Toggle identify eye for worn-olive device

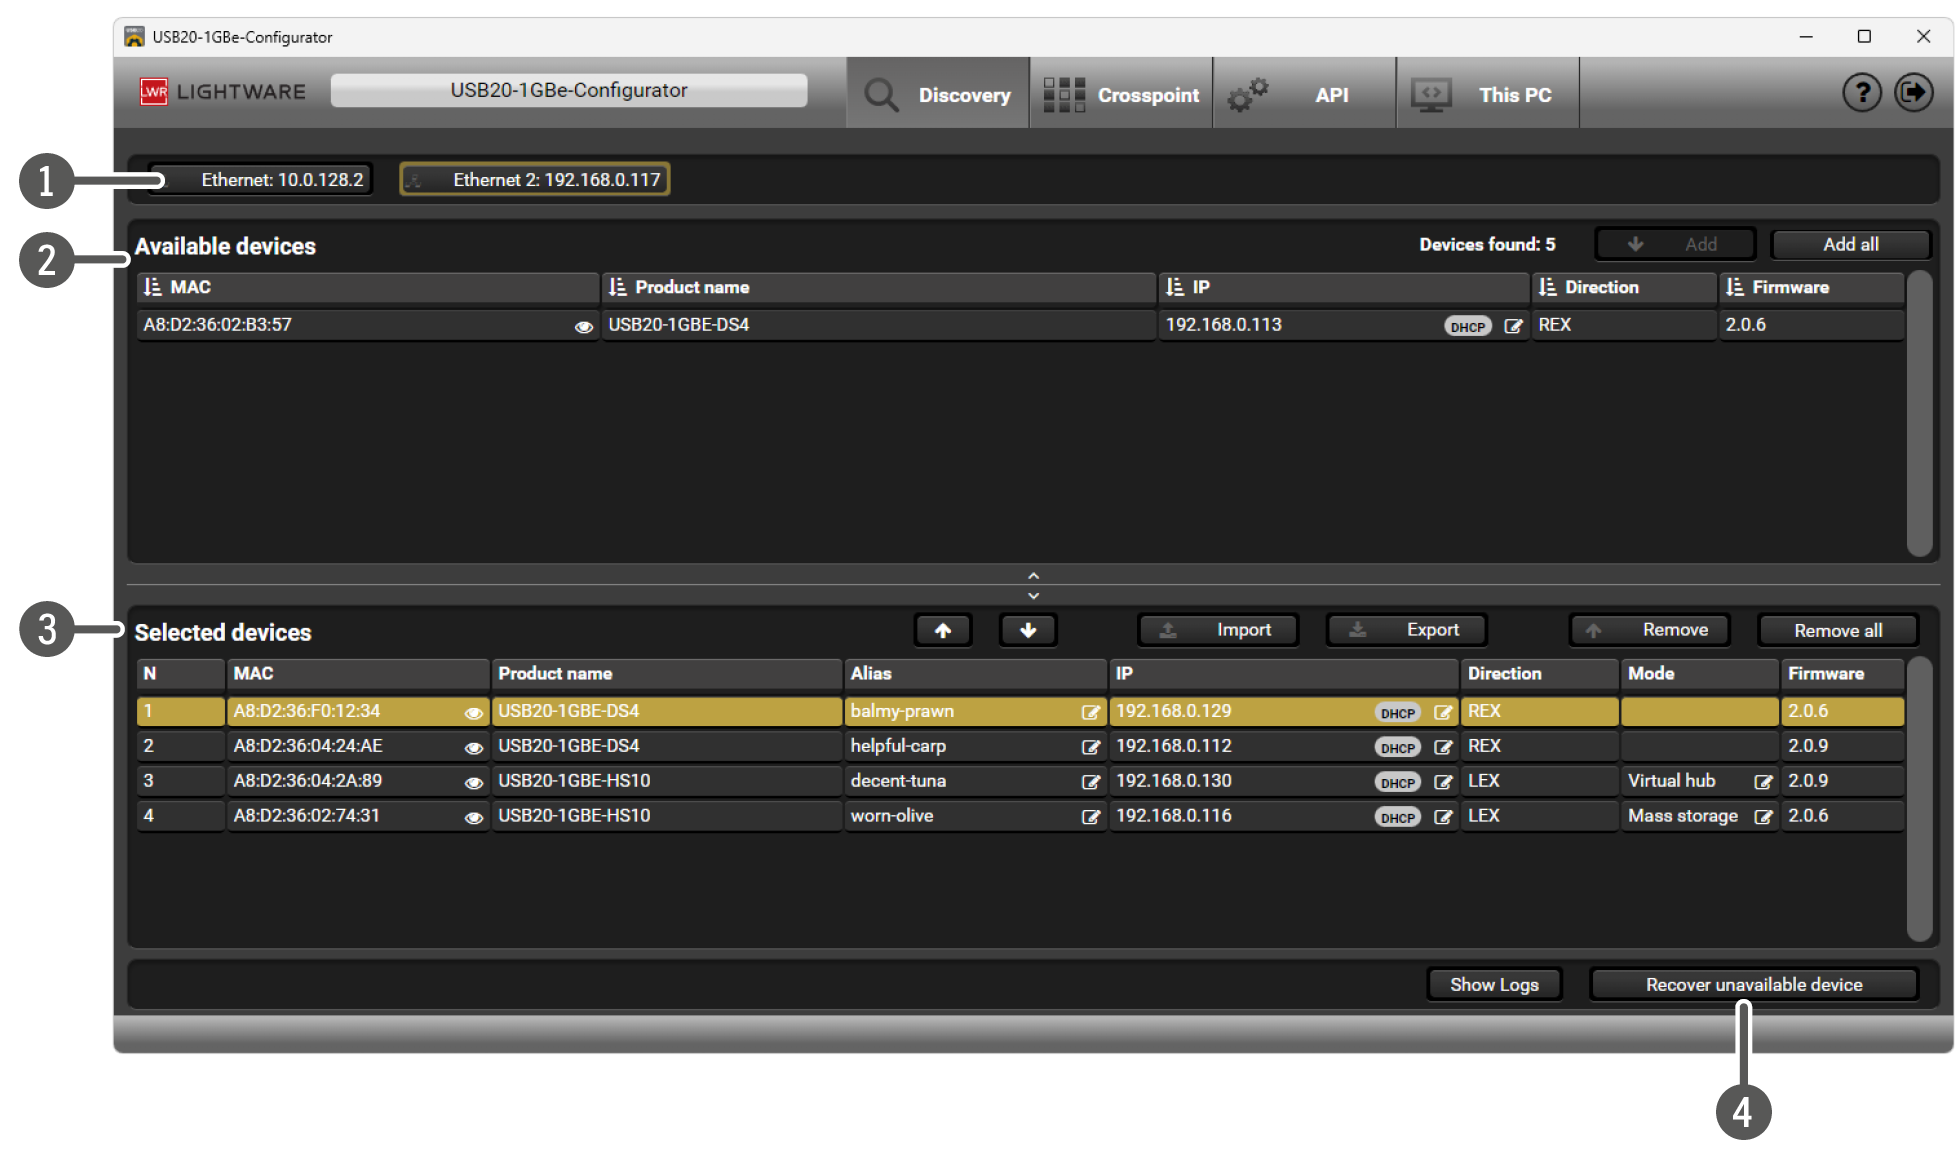[x=473, y=818]
